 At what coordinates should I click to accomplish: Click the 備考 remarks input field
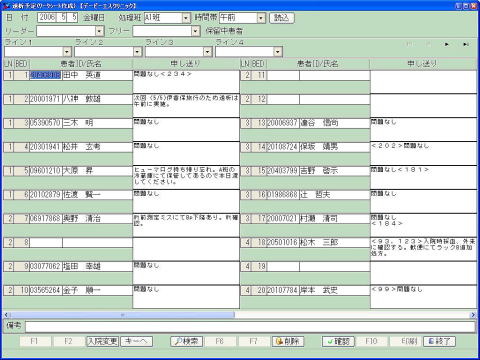(250, 327)
